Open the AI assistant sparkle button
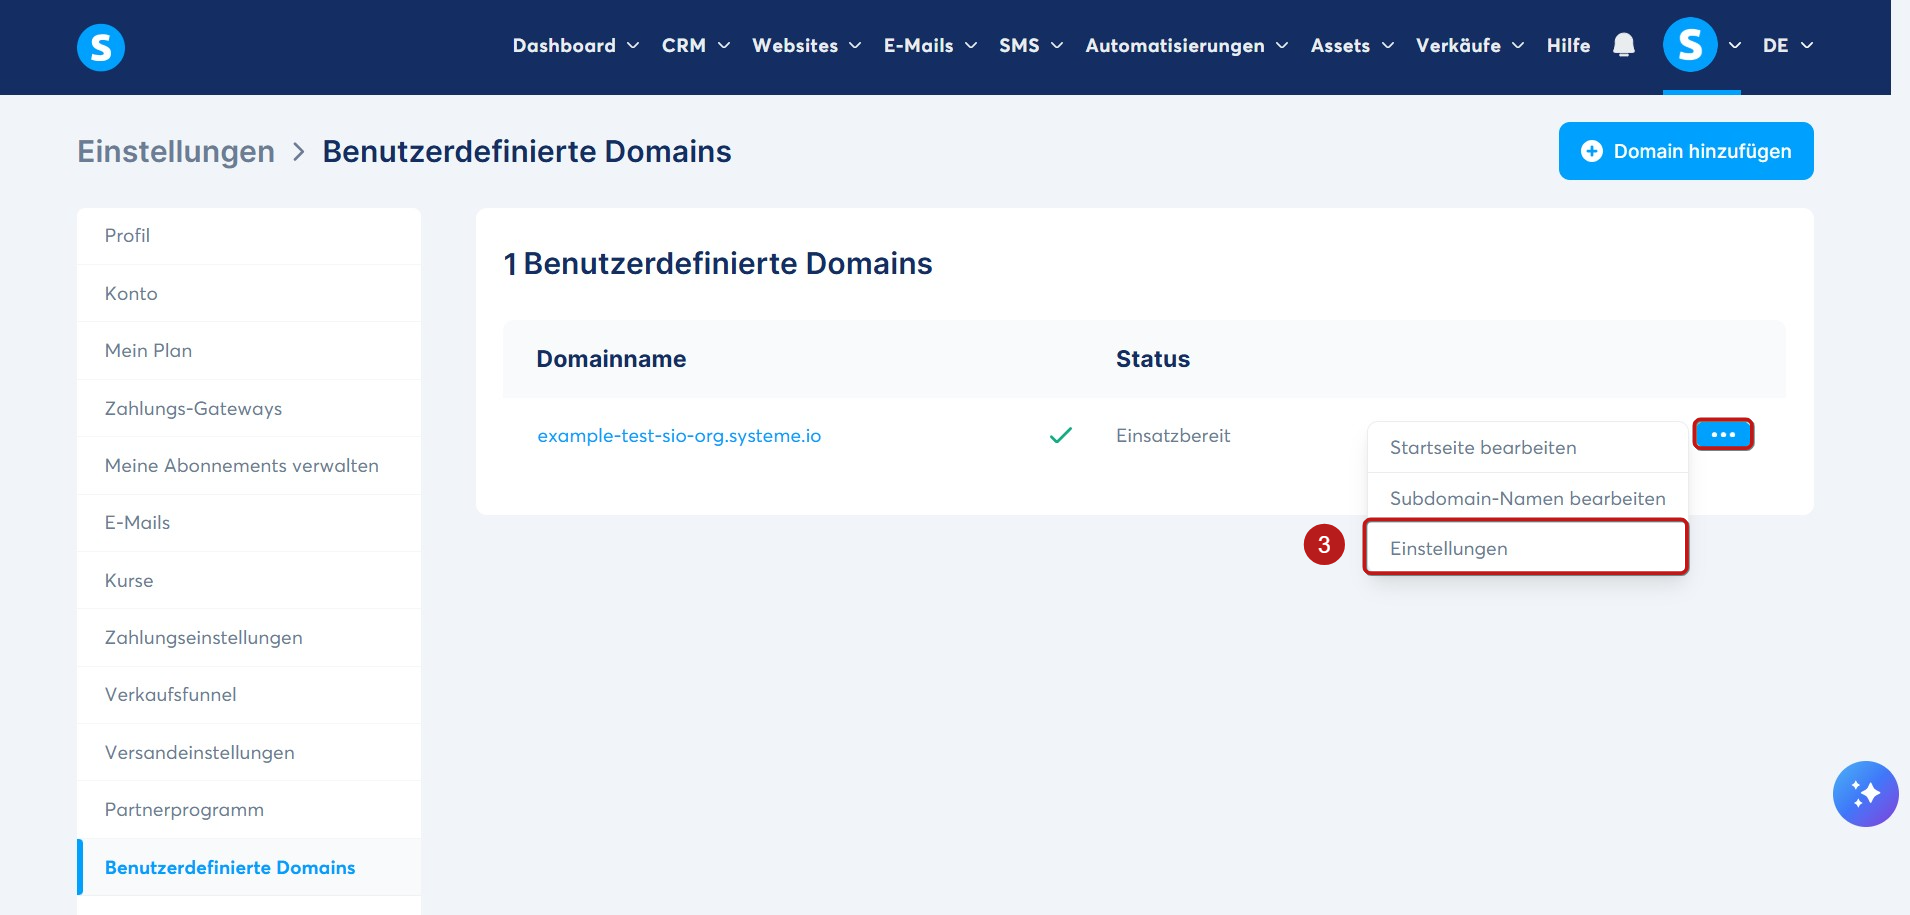The width and height of the screenshot is (1910, 915). click(x=1865, y=794)
